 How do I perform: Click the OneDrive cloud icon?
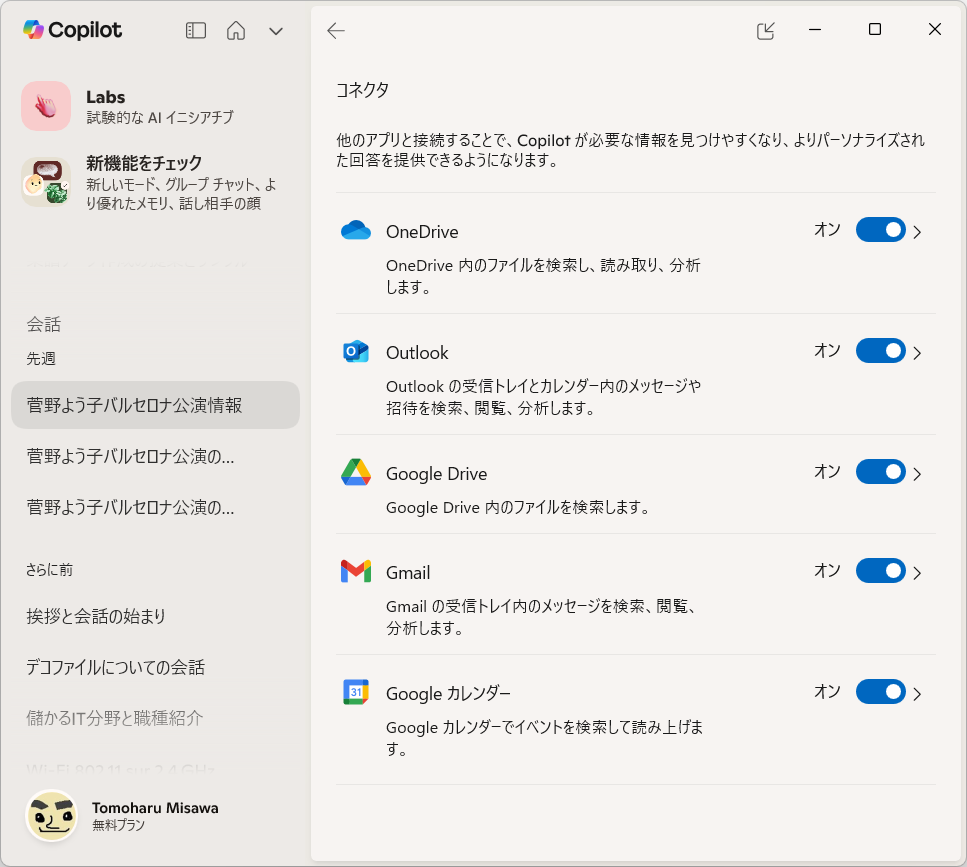click(356, 231)
